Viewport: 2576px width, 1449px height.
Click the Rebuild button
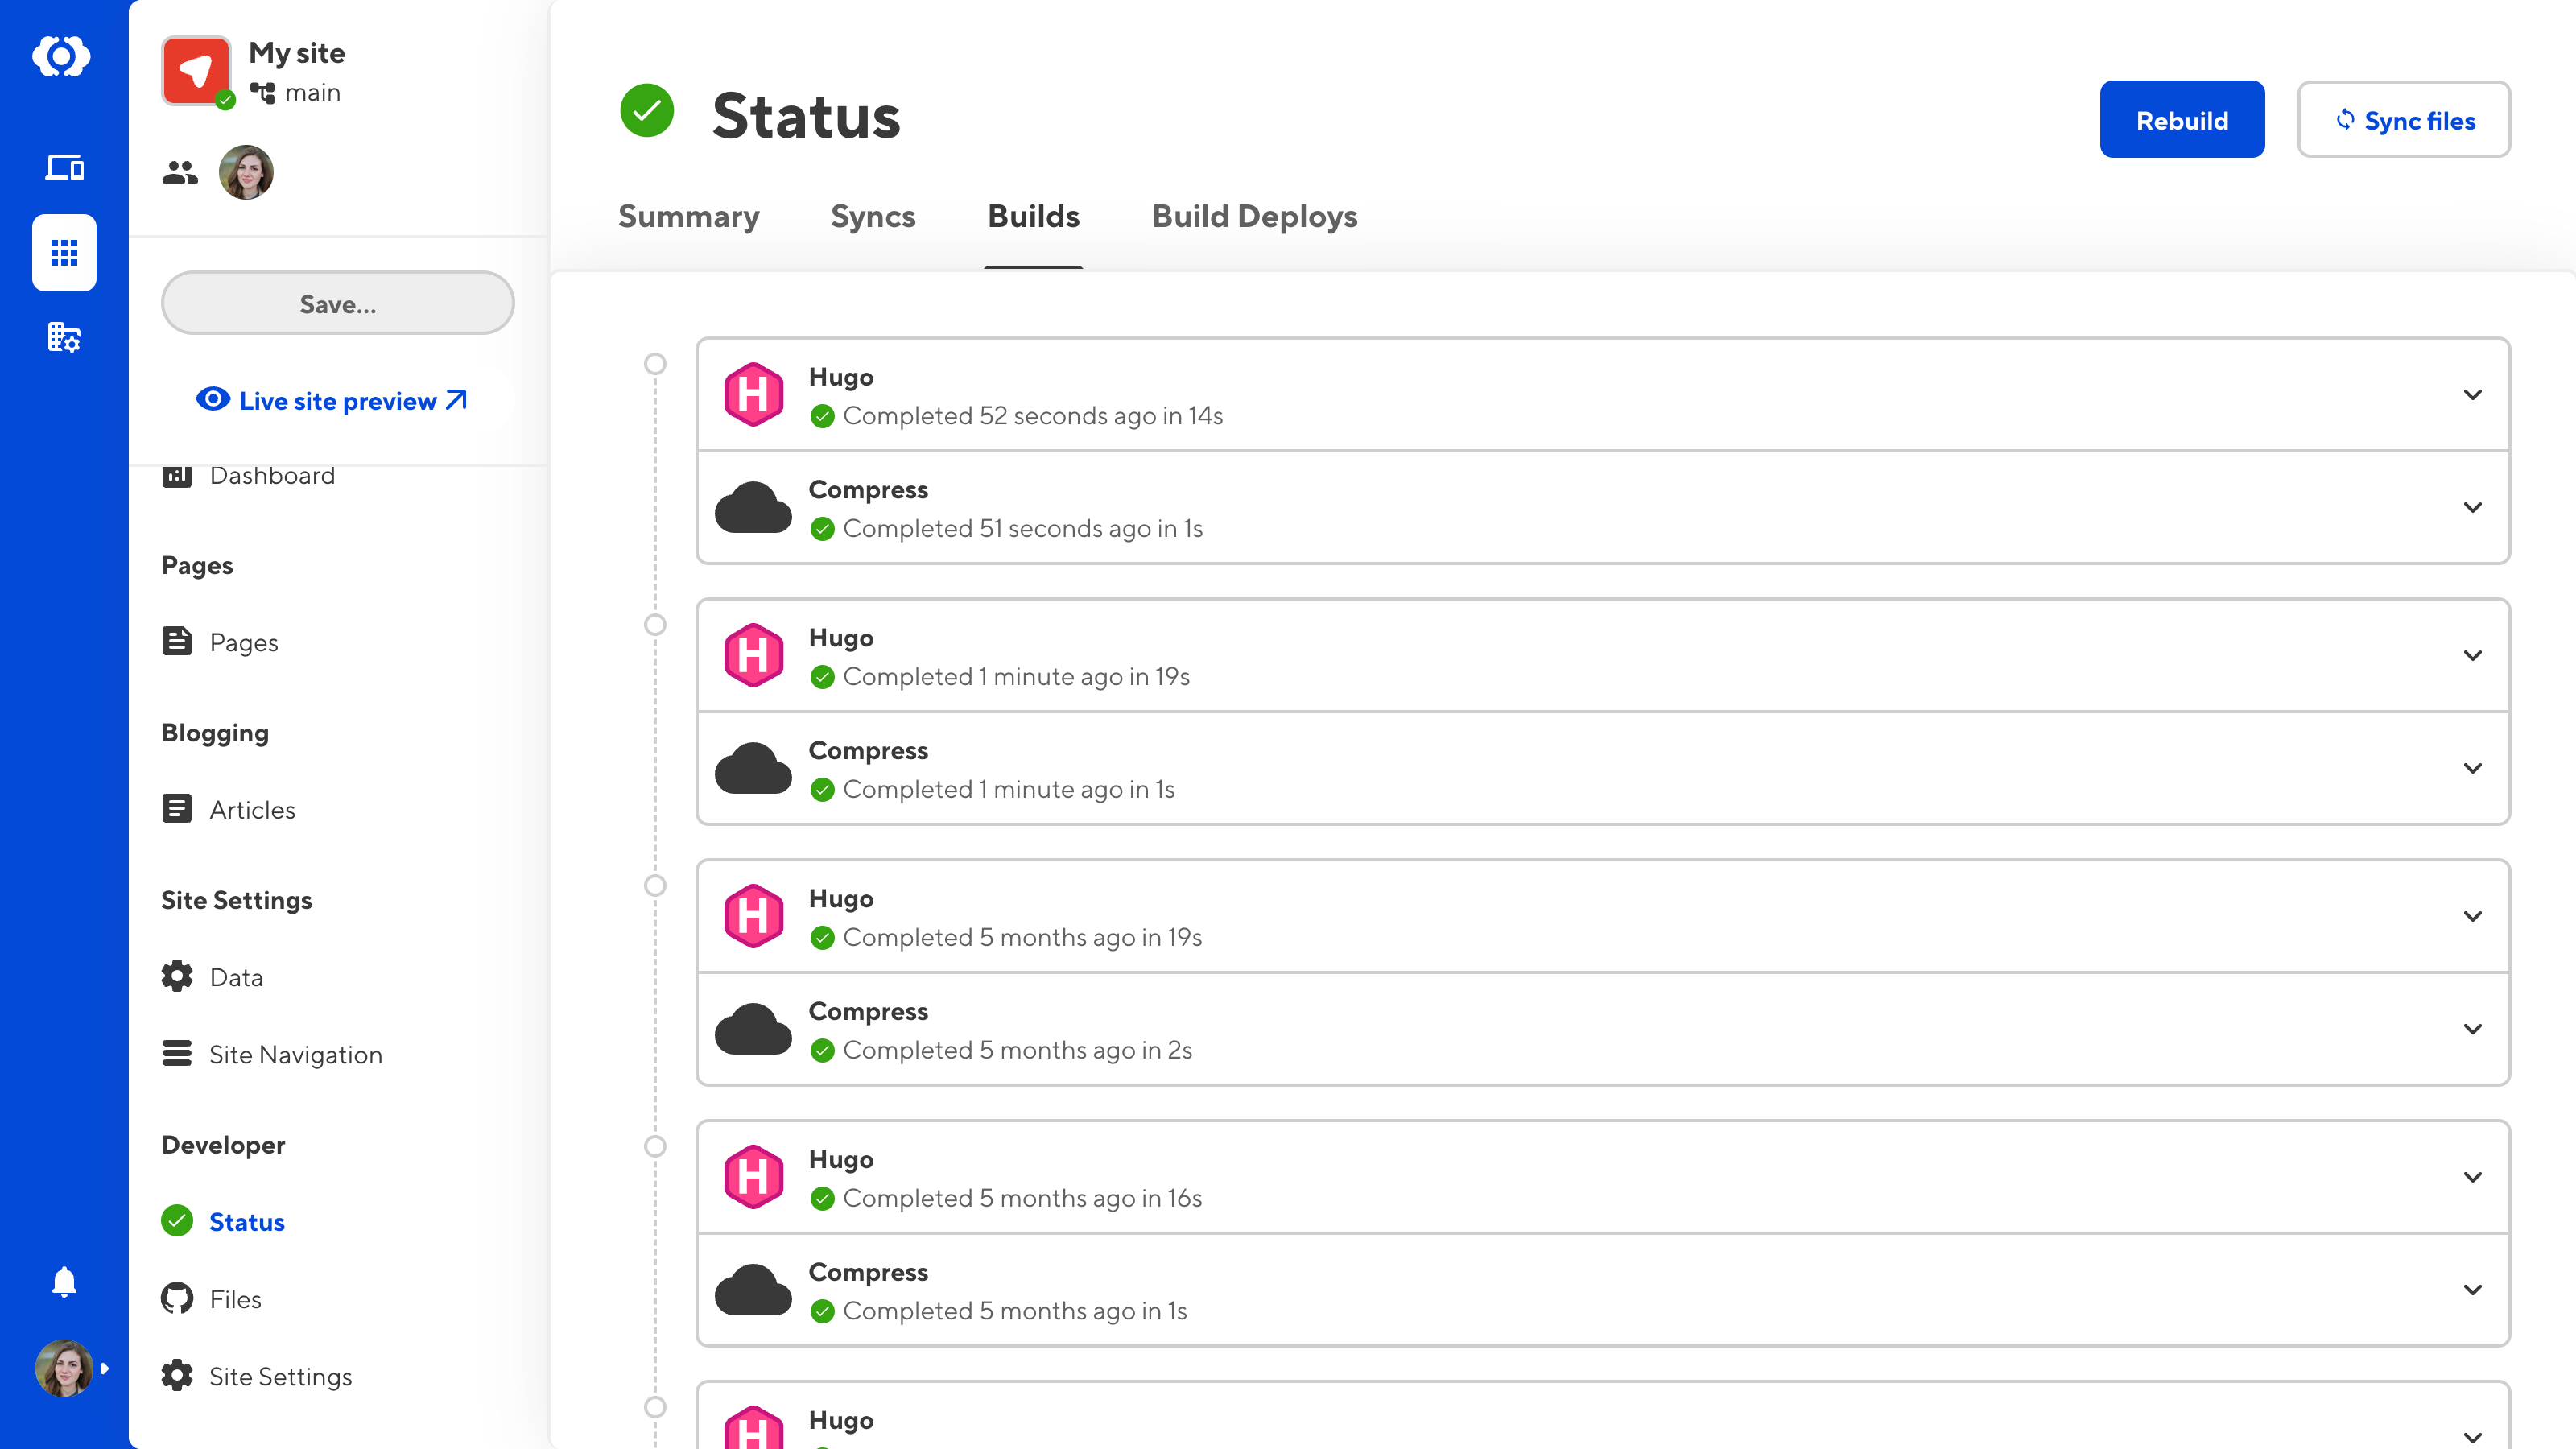point(2182,118)
